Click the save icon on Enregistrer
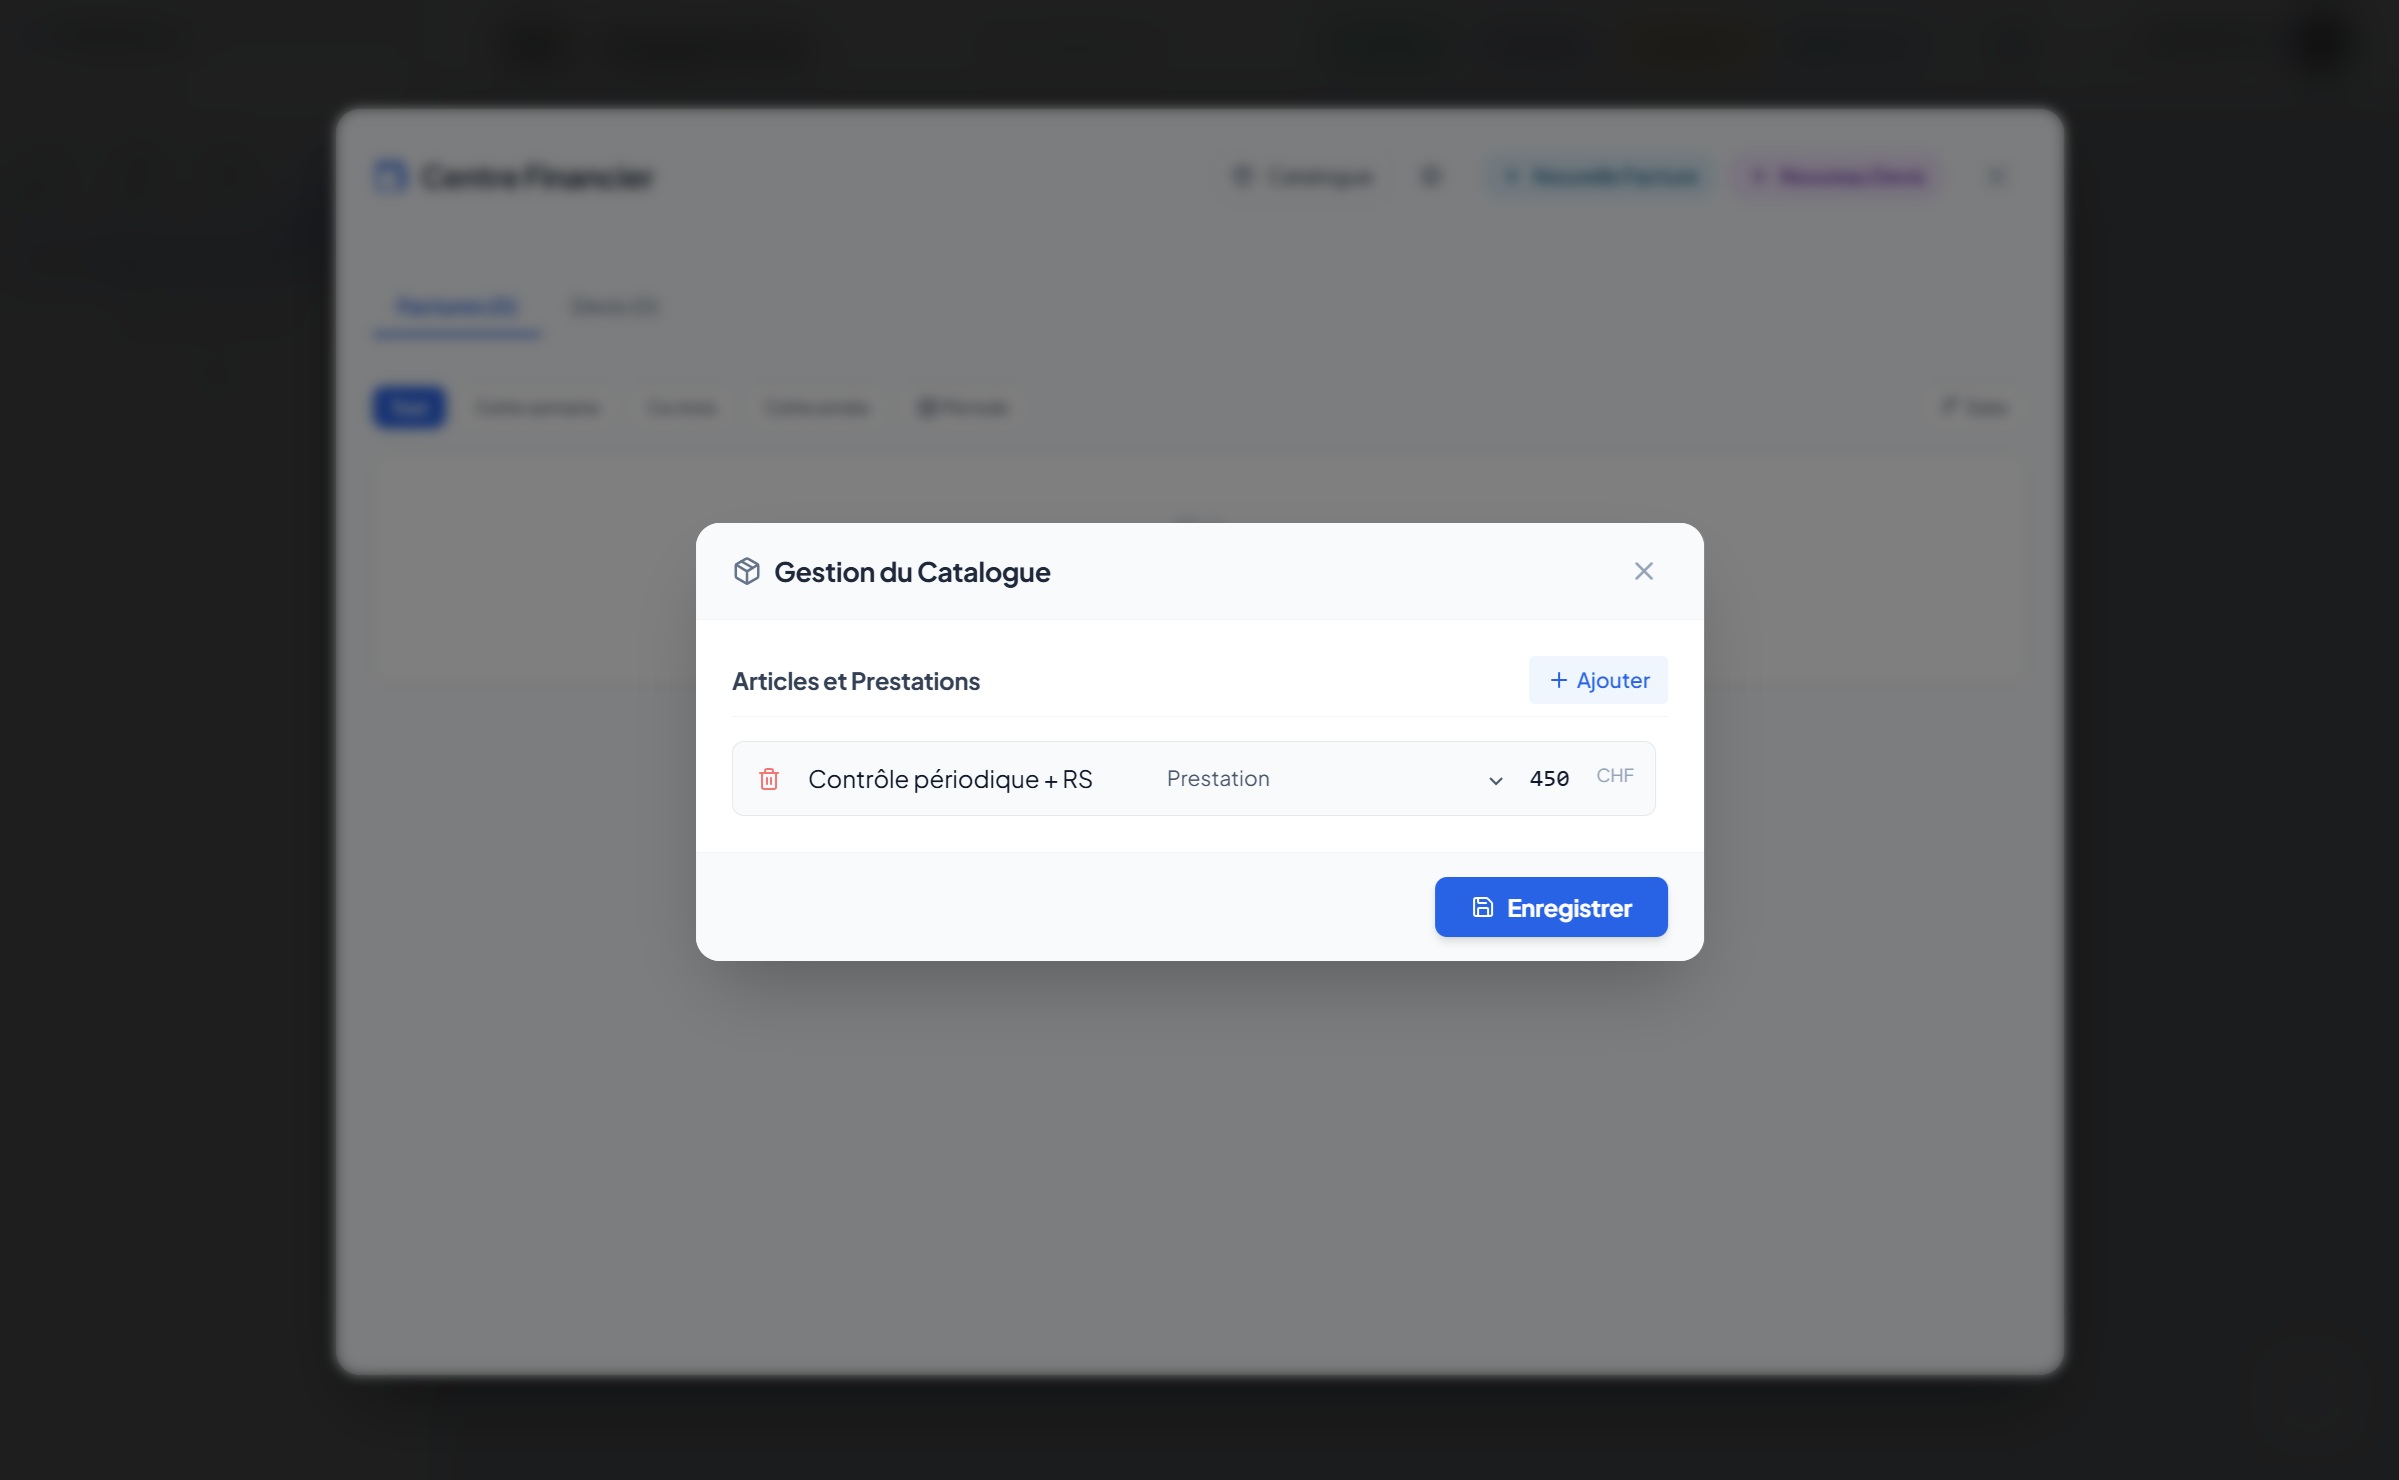 pos(1482,907)
